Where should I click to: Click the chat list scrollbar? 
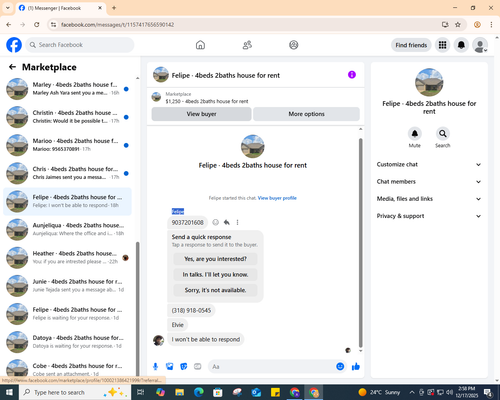137,308
